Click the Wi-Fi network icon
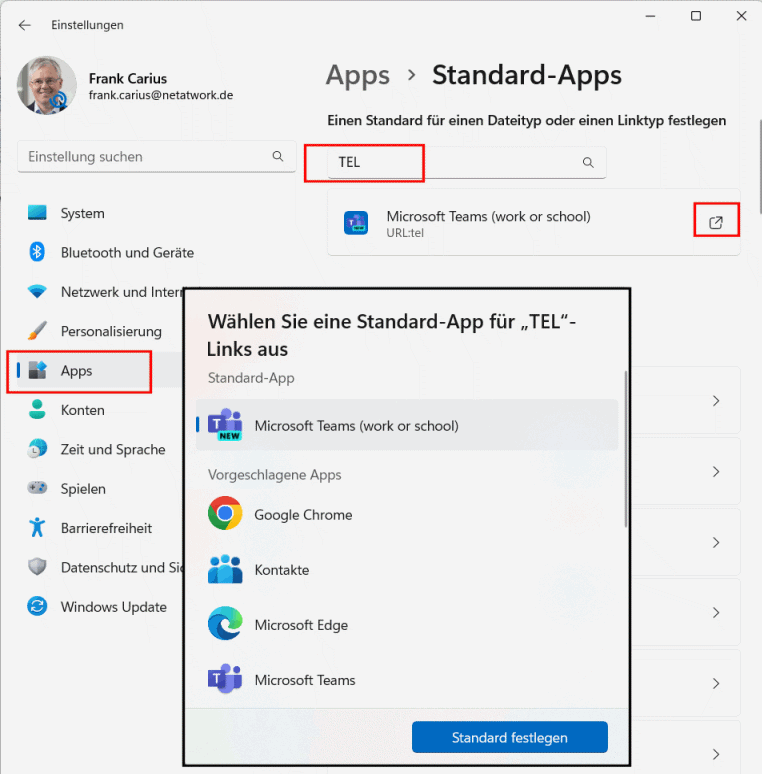Viewport: 762px width, 774px height. tap(37, 291)
